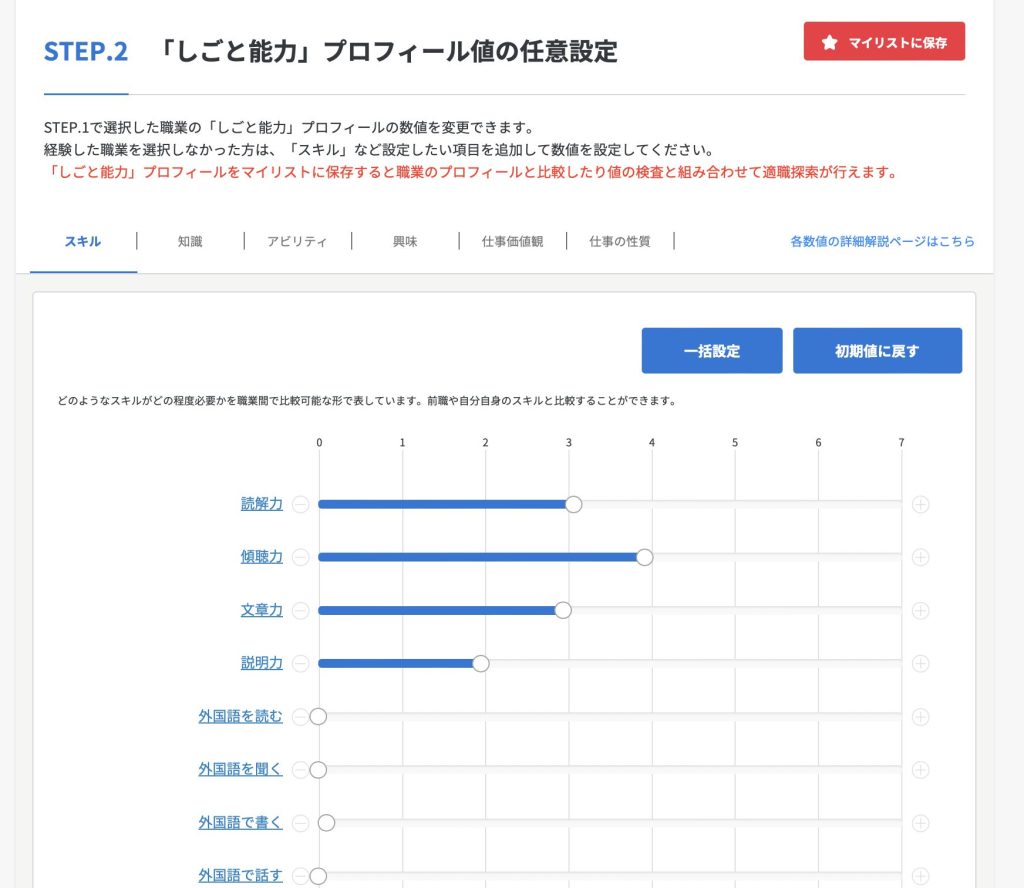Viewport: 1024px width, 888px height.
Task: Click the 一括設定 button
Action: (x=712, y=351)
